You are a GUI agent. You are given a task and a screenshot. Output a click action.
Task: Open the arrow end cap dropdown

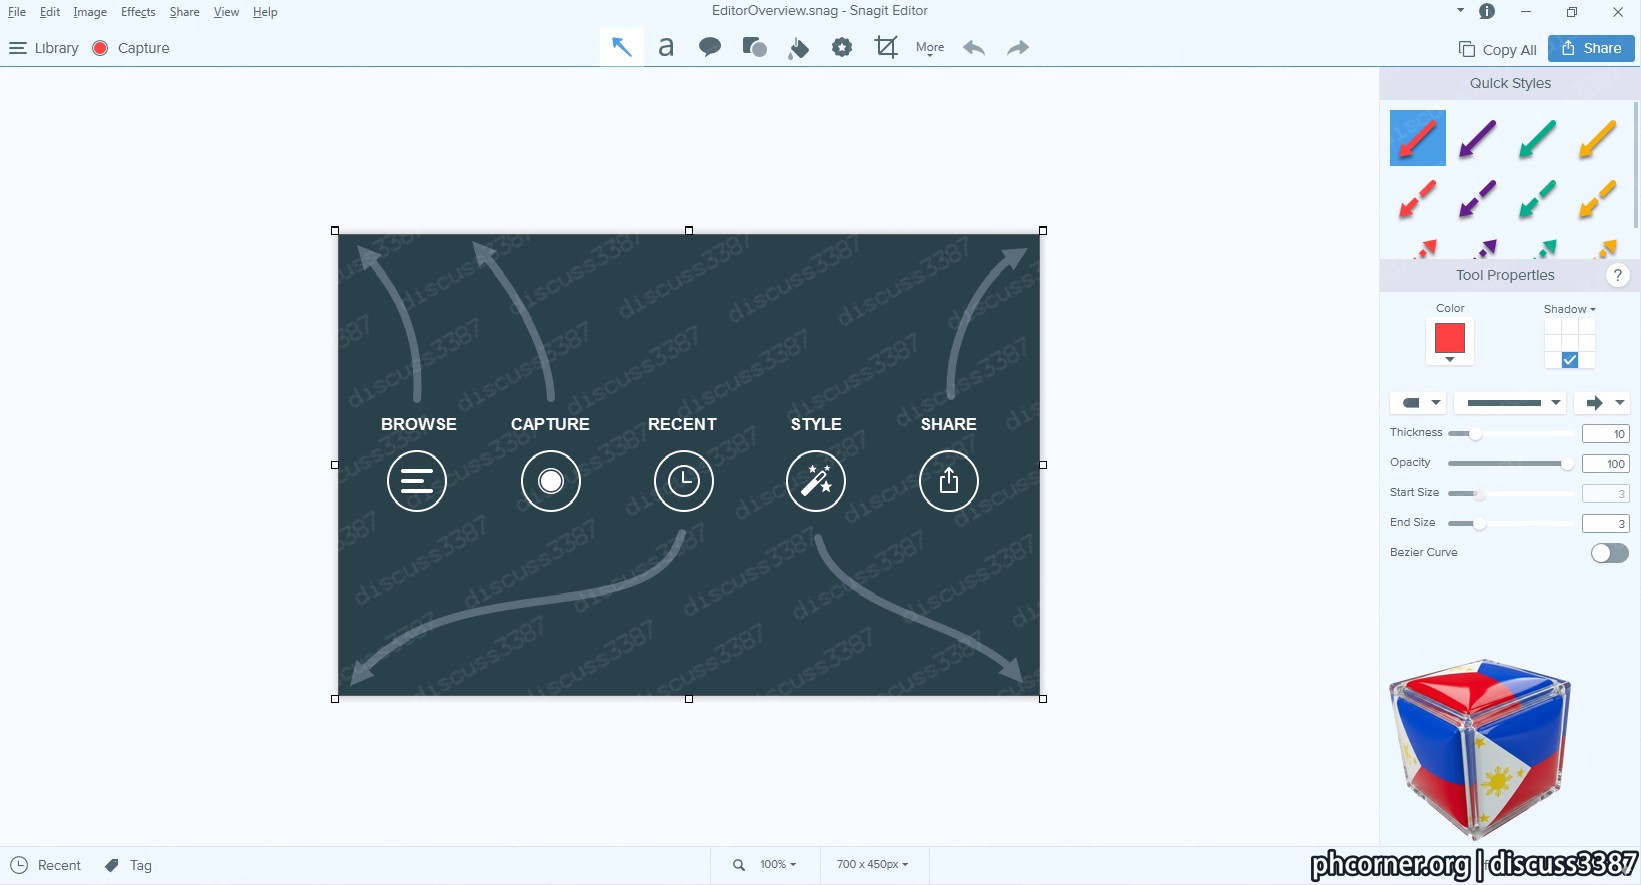pyautogui.click(x=1602, y=403)
